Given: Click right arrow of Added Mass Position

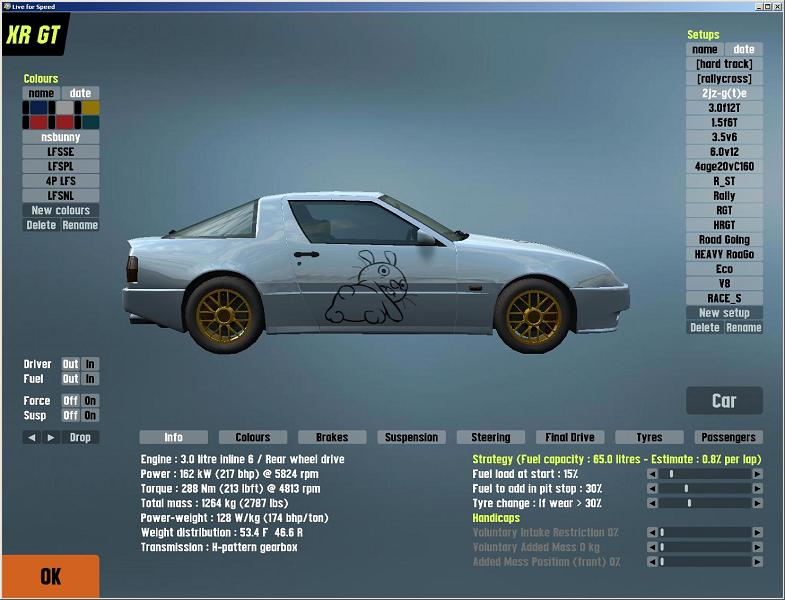Looking at the screenshot, I should click(757, 562).
